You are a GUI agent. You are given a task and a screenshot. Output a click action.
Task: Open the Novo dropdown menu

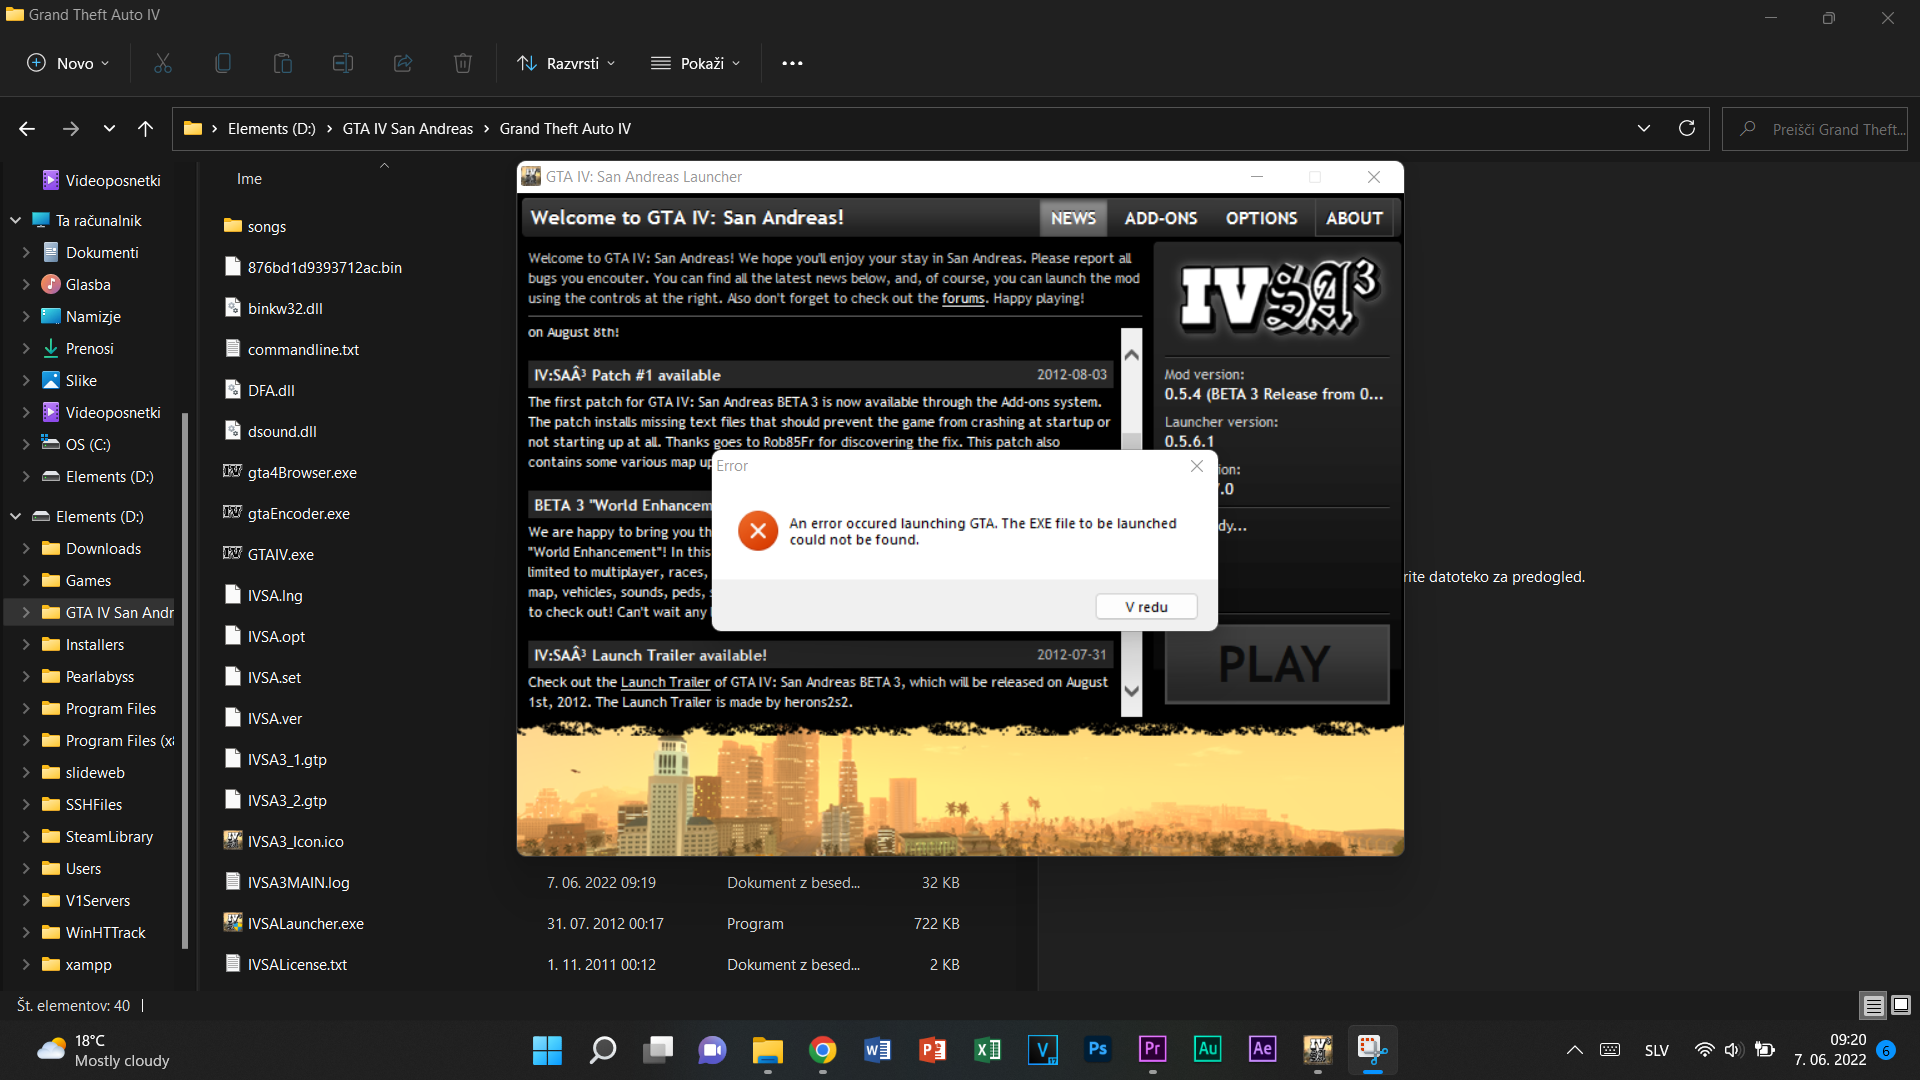(x=68, y=63)
